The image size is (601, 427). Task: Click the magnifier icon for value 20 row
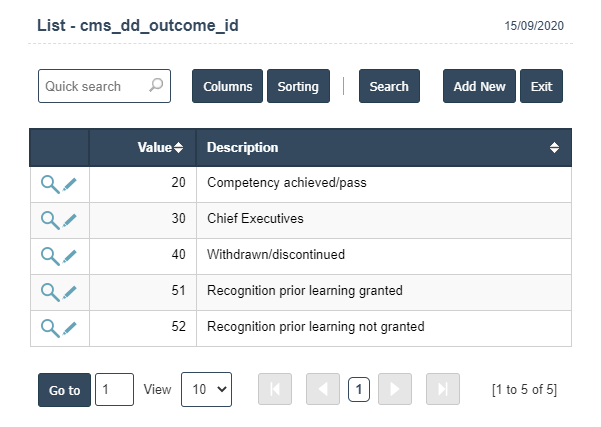click(x=49, y=184)
